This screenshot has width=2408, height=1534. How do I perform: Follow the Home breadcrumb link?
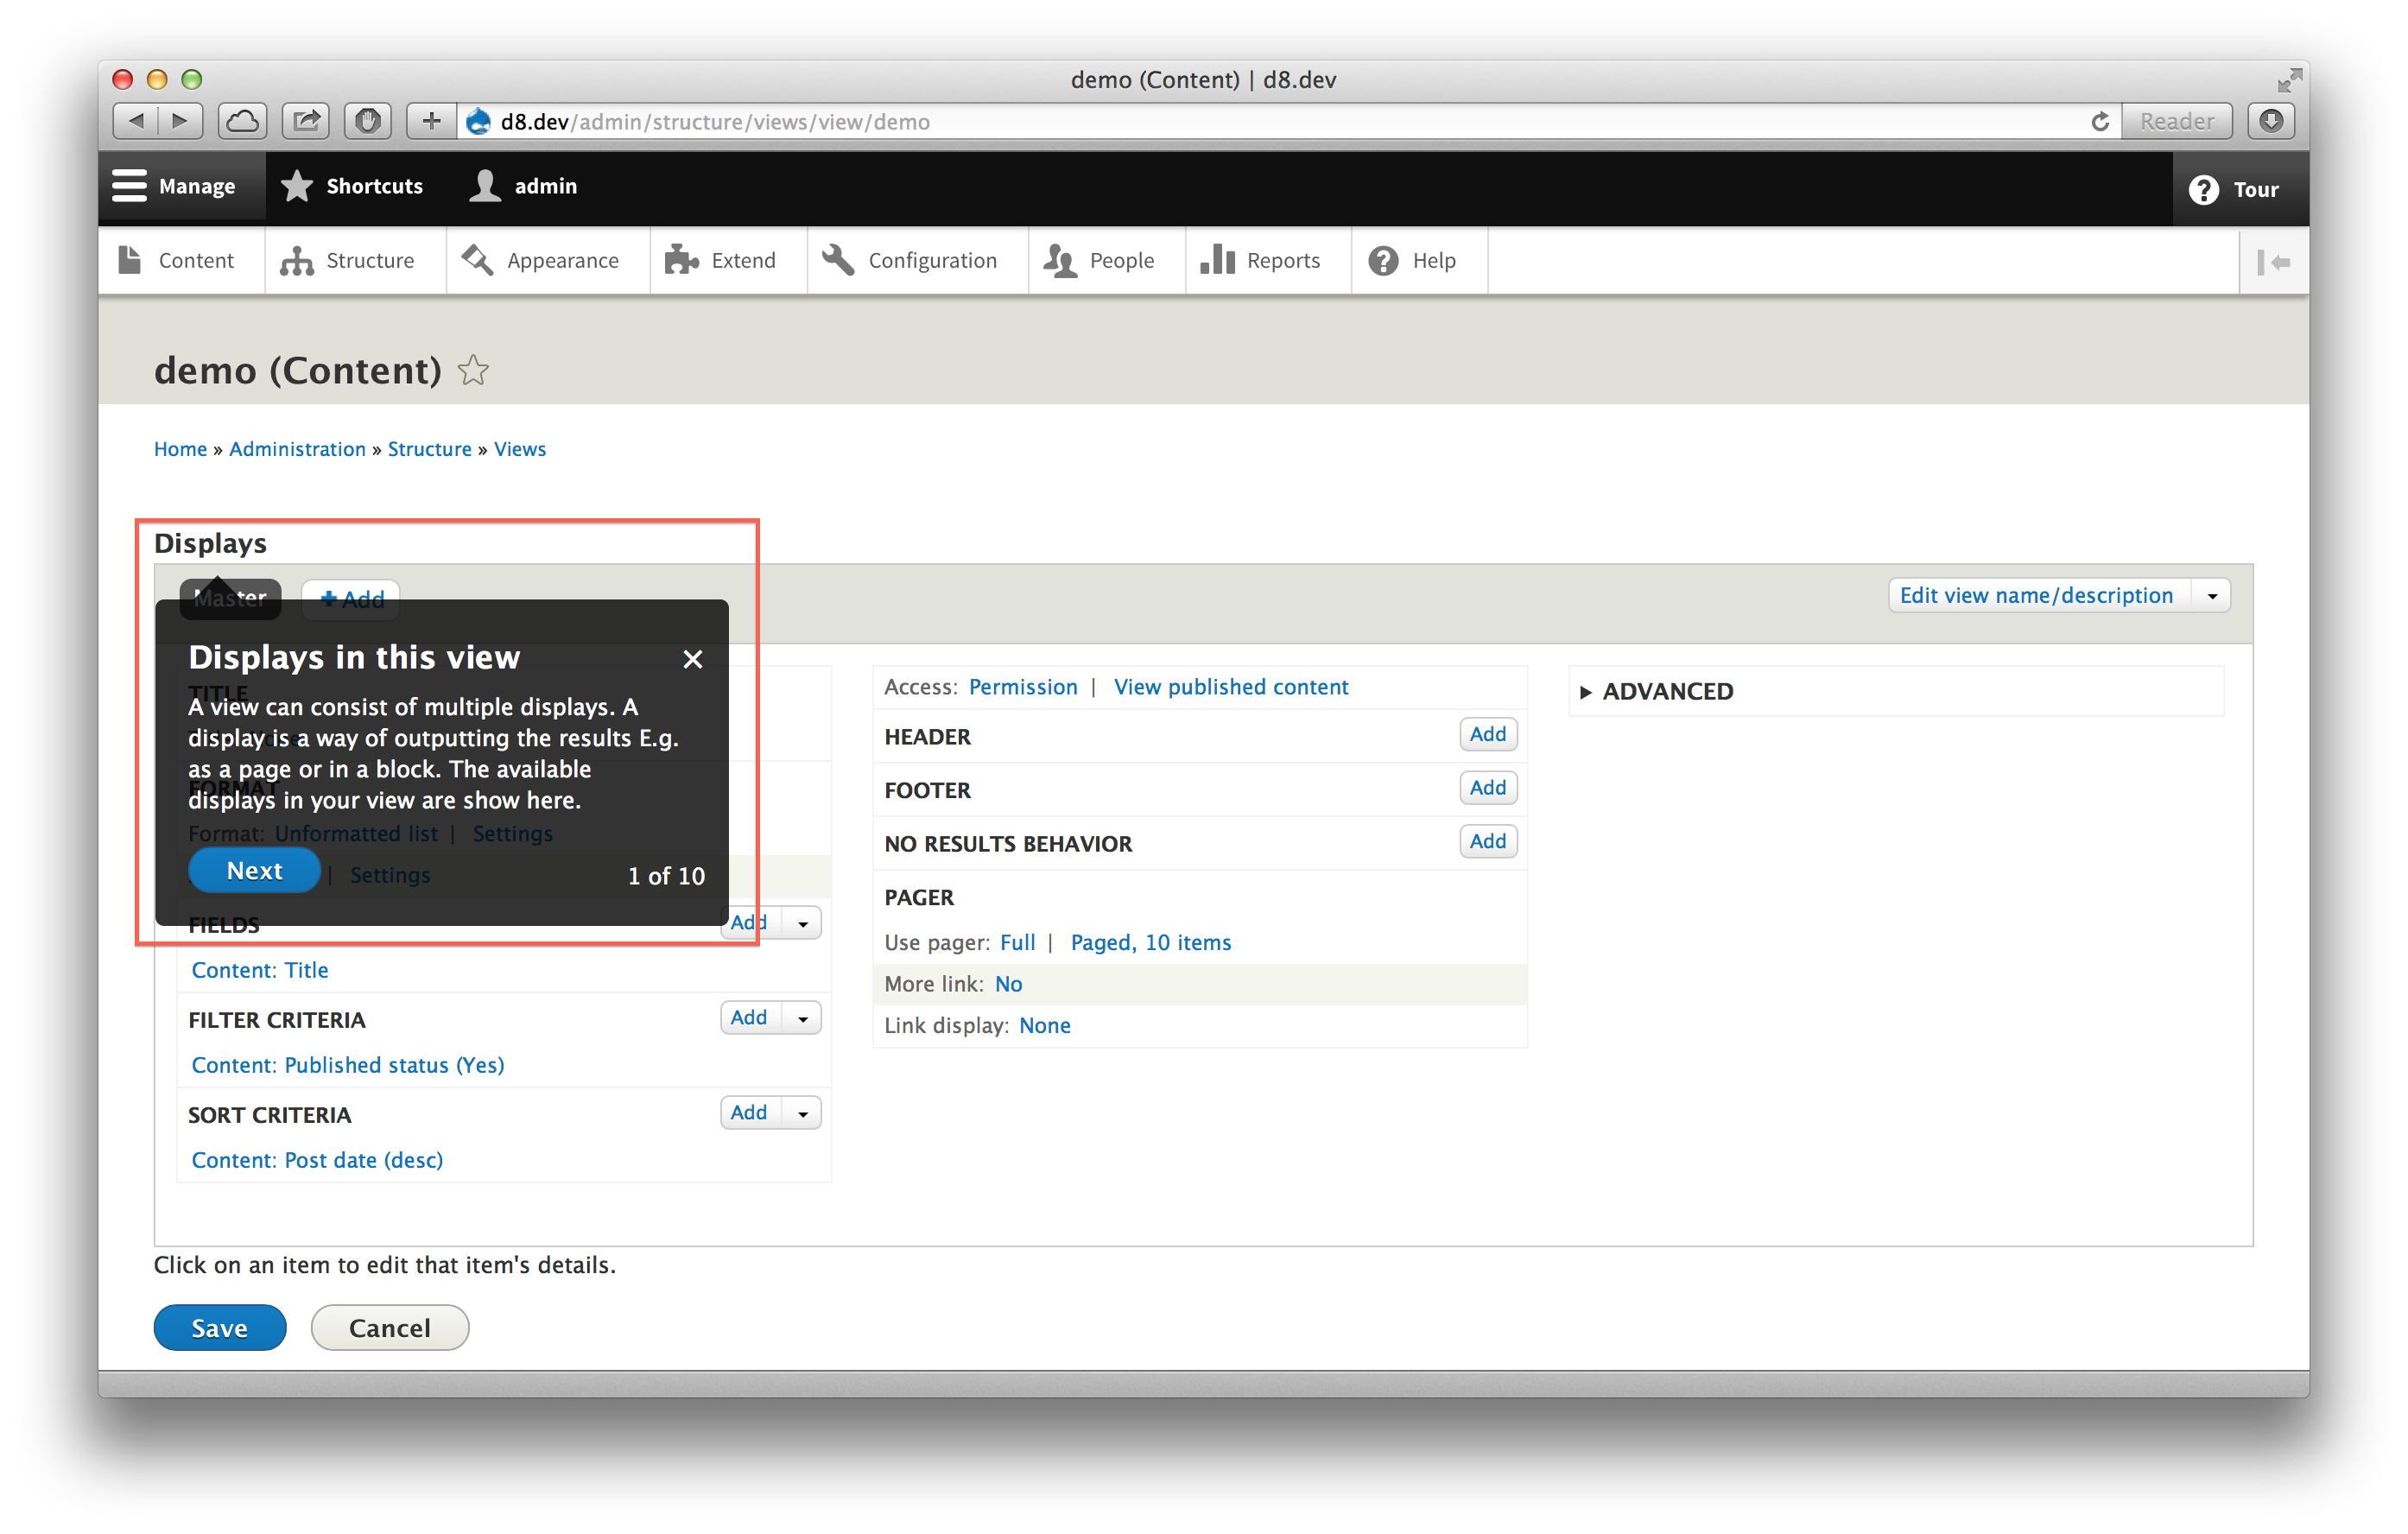coord(180,449)
